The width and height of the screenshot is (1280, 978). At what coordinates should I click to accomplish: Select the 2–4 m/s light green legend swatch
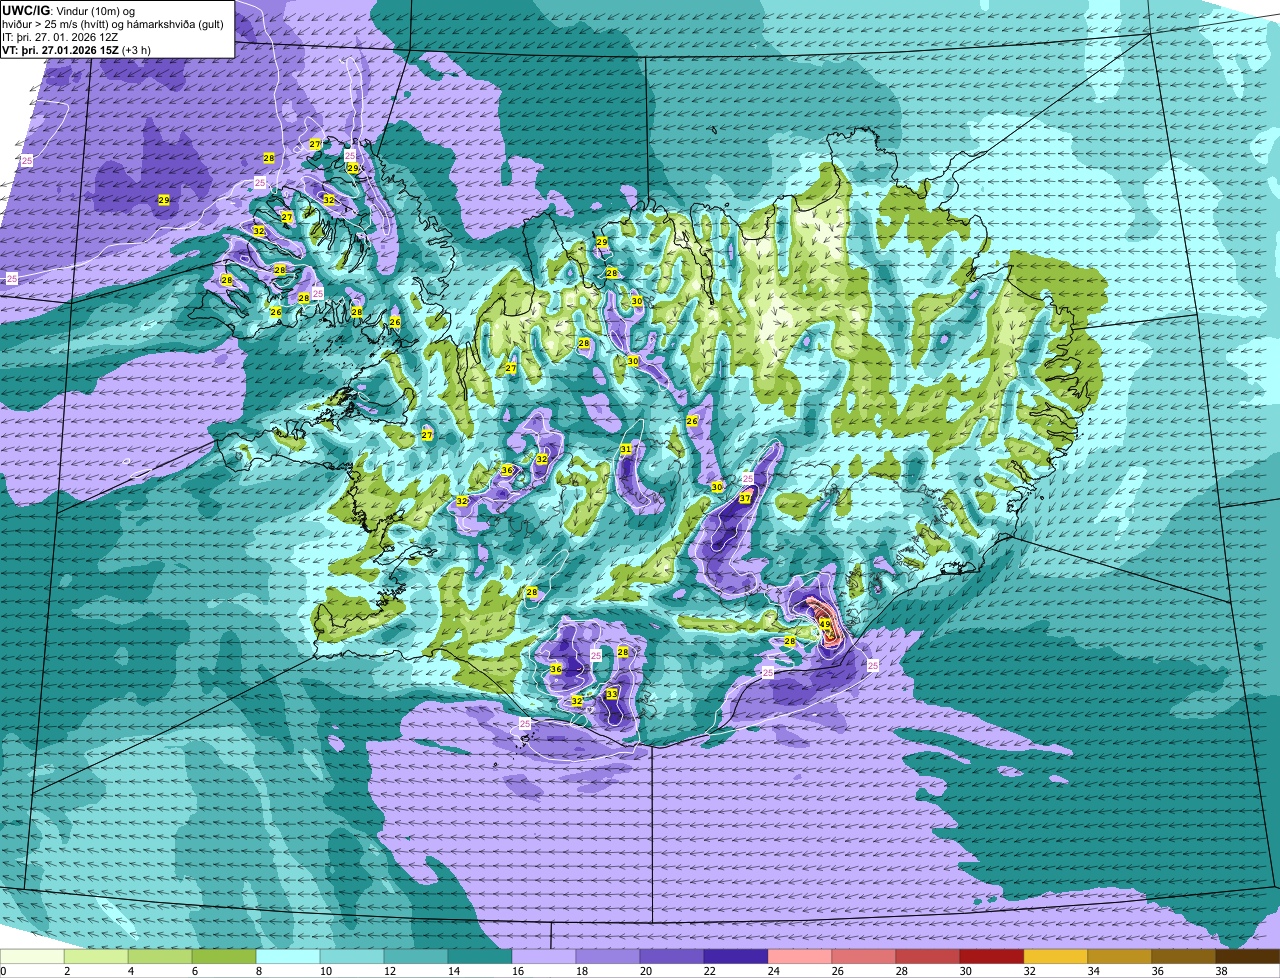pyautogui.click(x=96, y=957)
